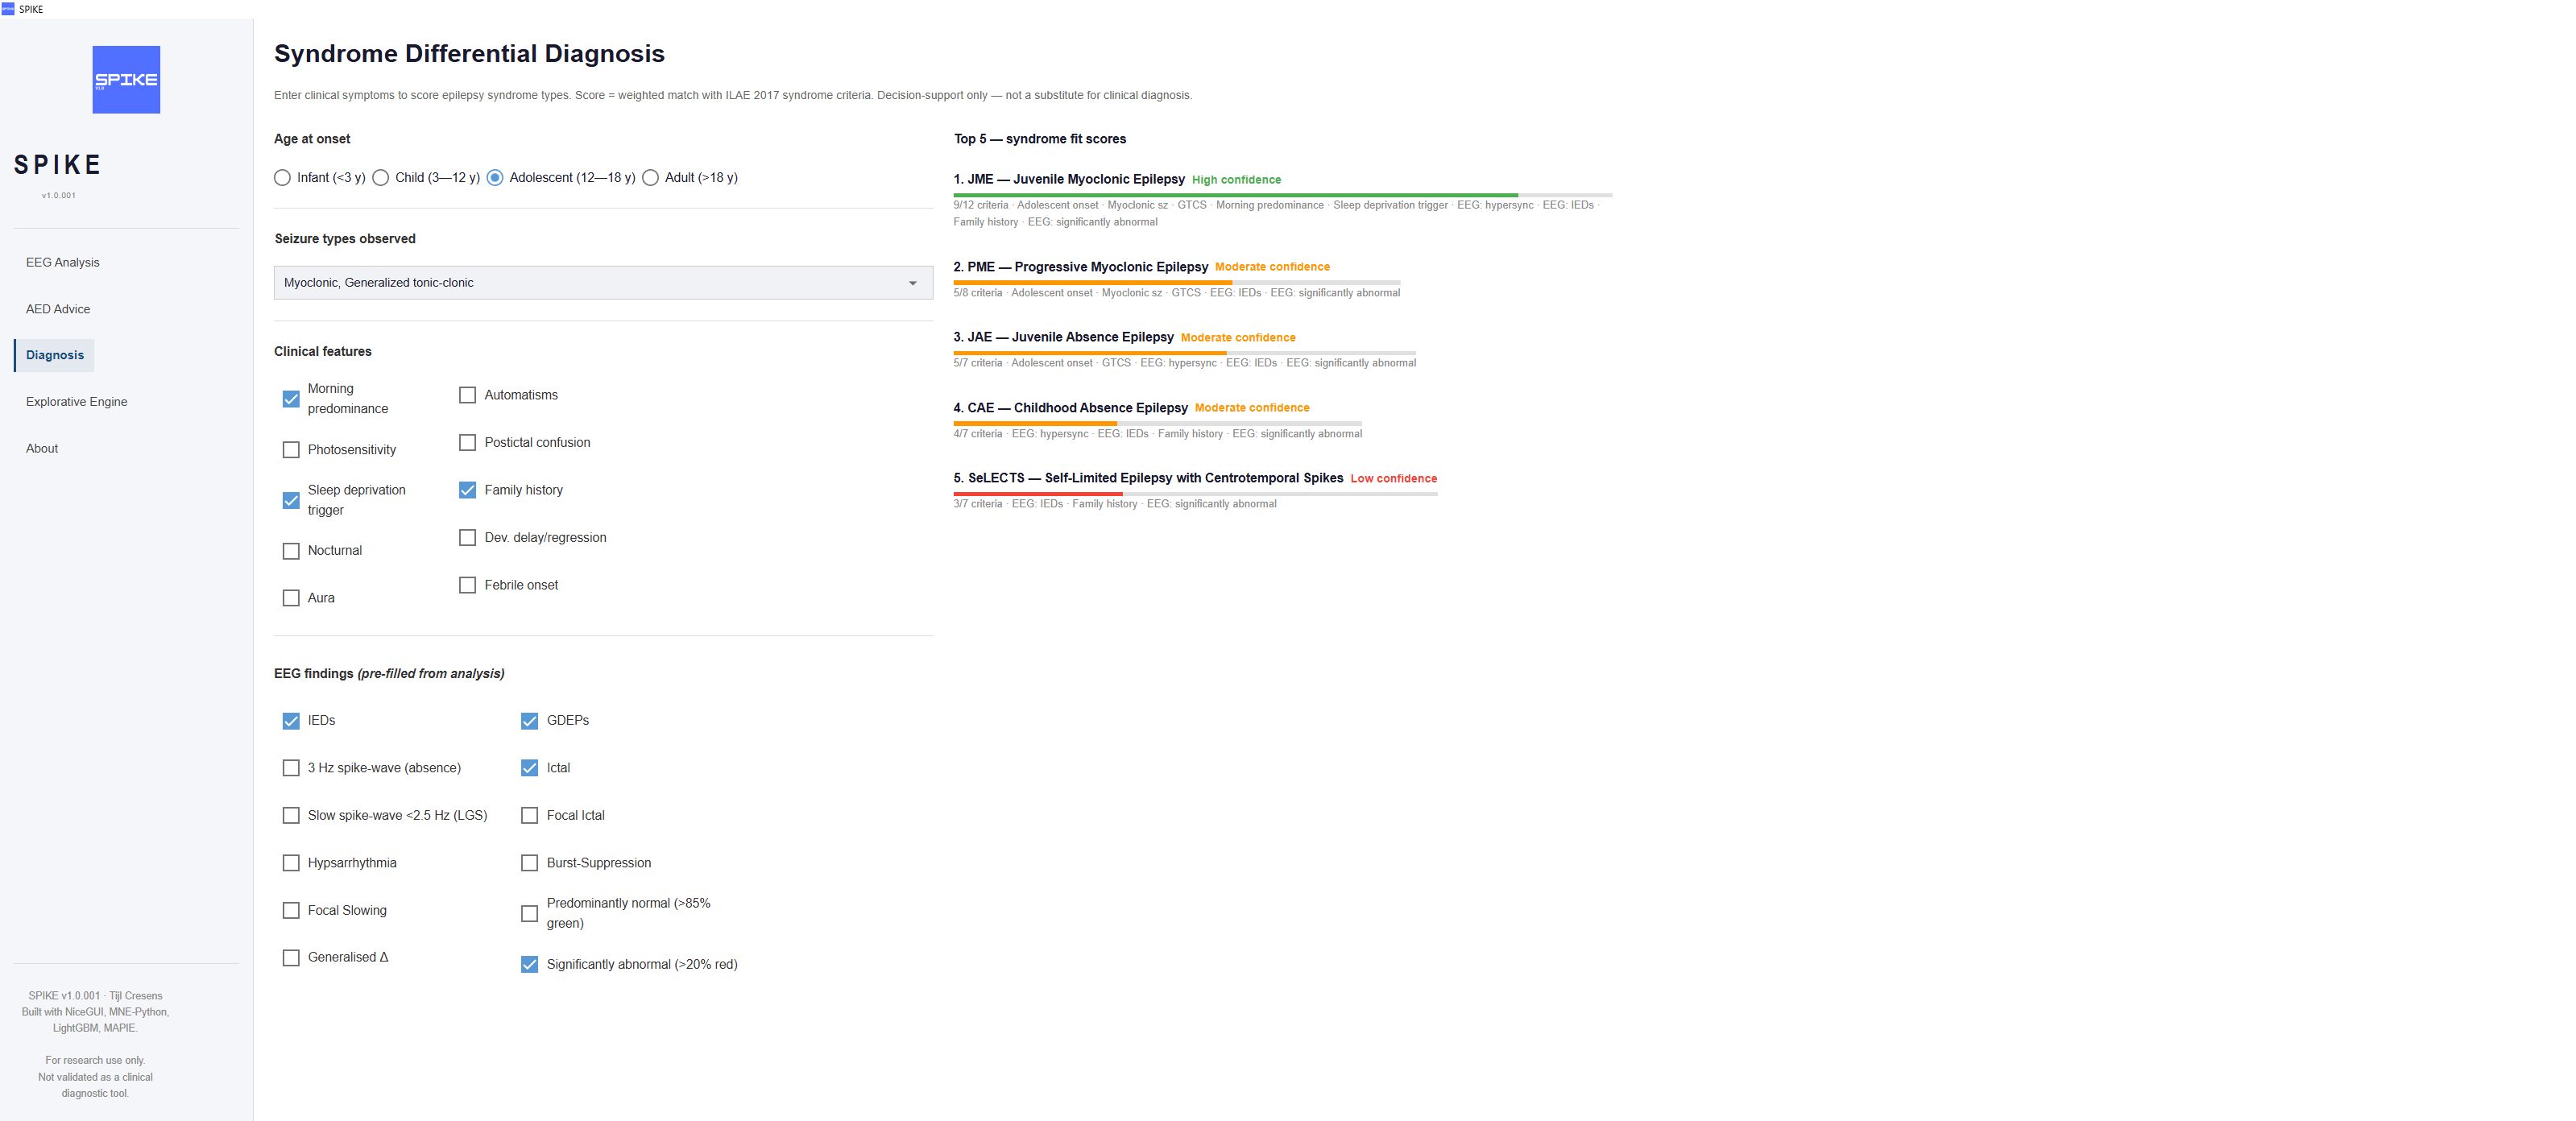The image size is (2576, 1121).
Task: Select Child (3—12 y) age at onset
Action: tap(380, 178)
